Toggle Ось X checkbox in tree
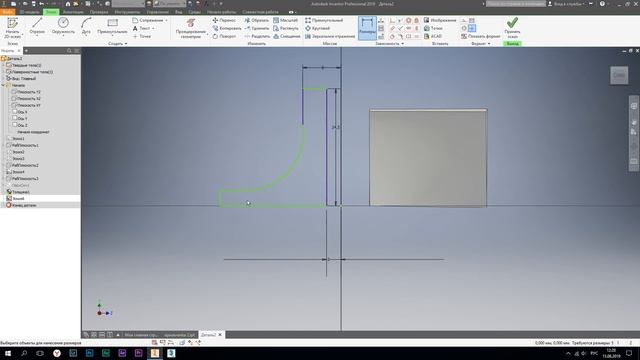 [x=15, y=111]
